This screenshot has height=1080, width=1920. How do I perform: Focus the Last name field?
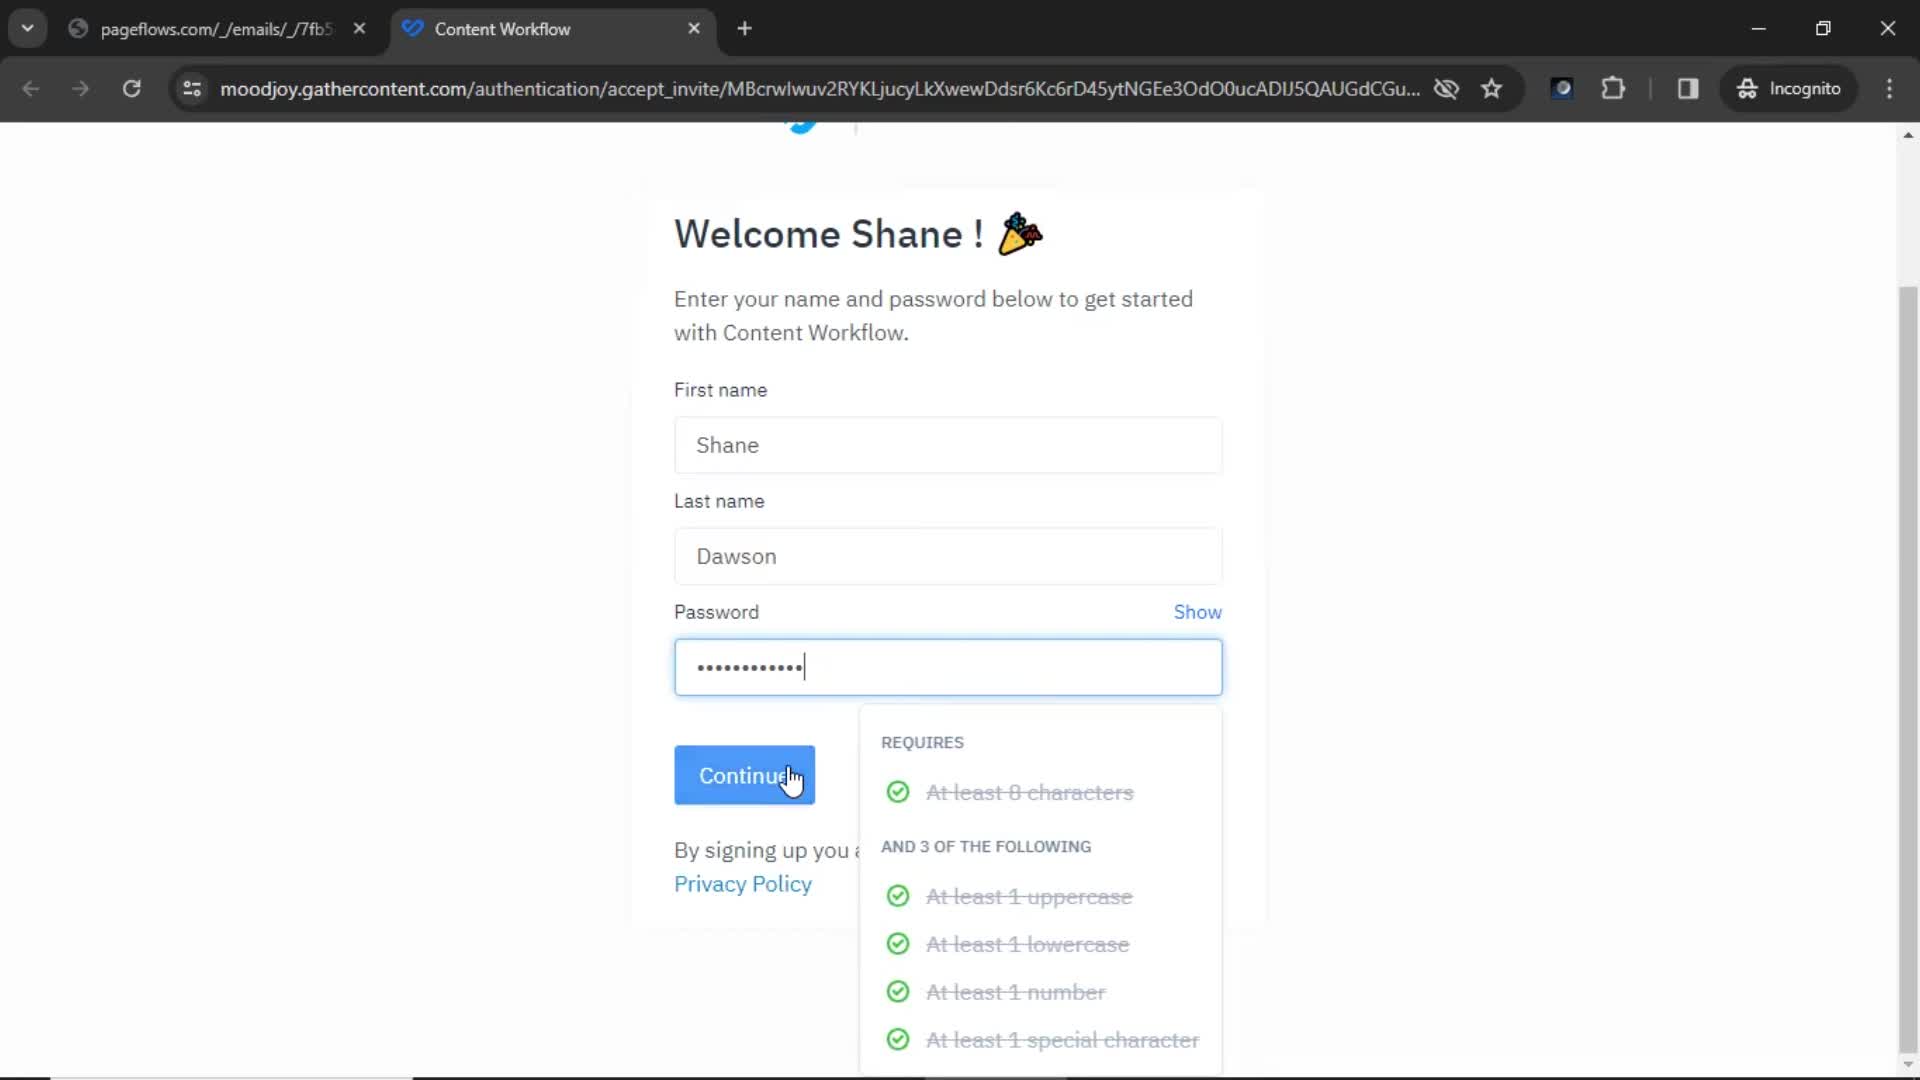[948, 556]
